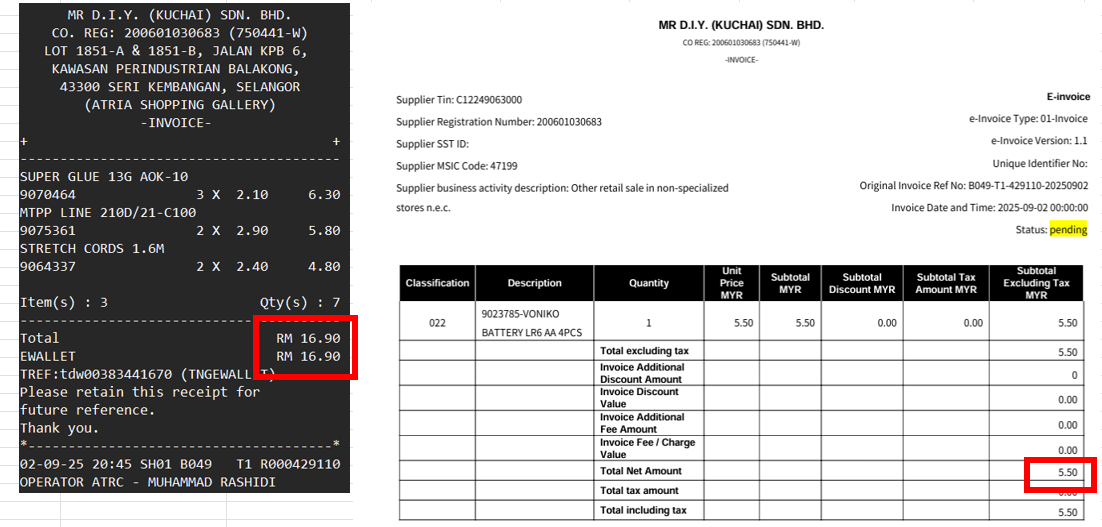1102x527 pixels.
Task: Click Supplier Tin: C12249063000
Action: 459,100
